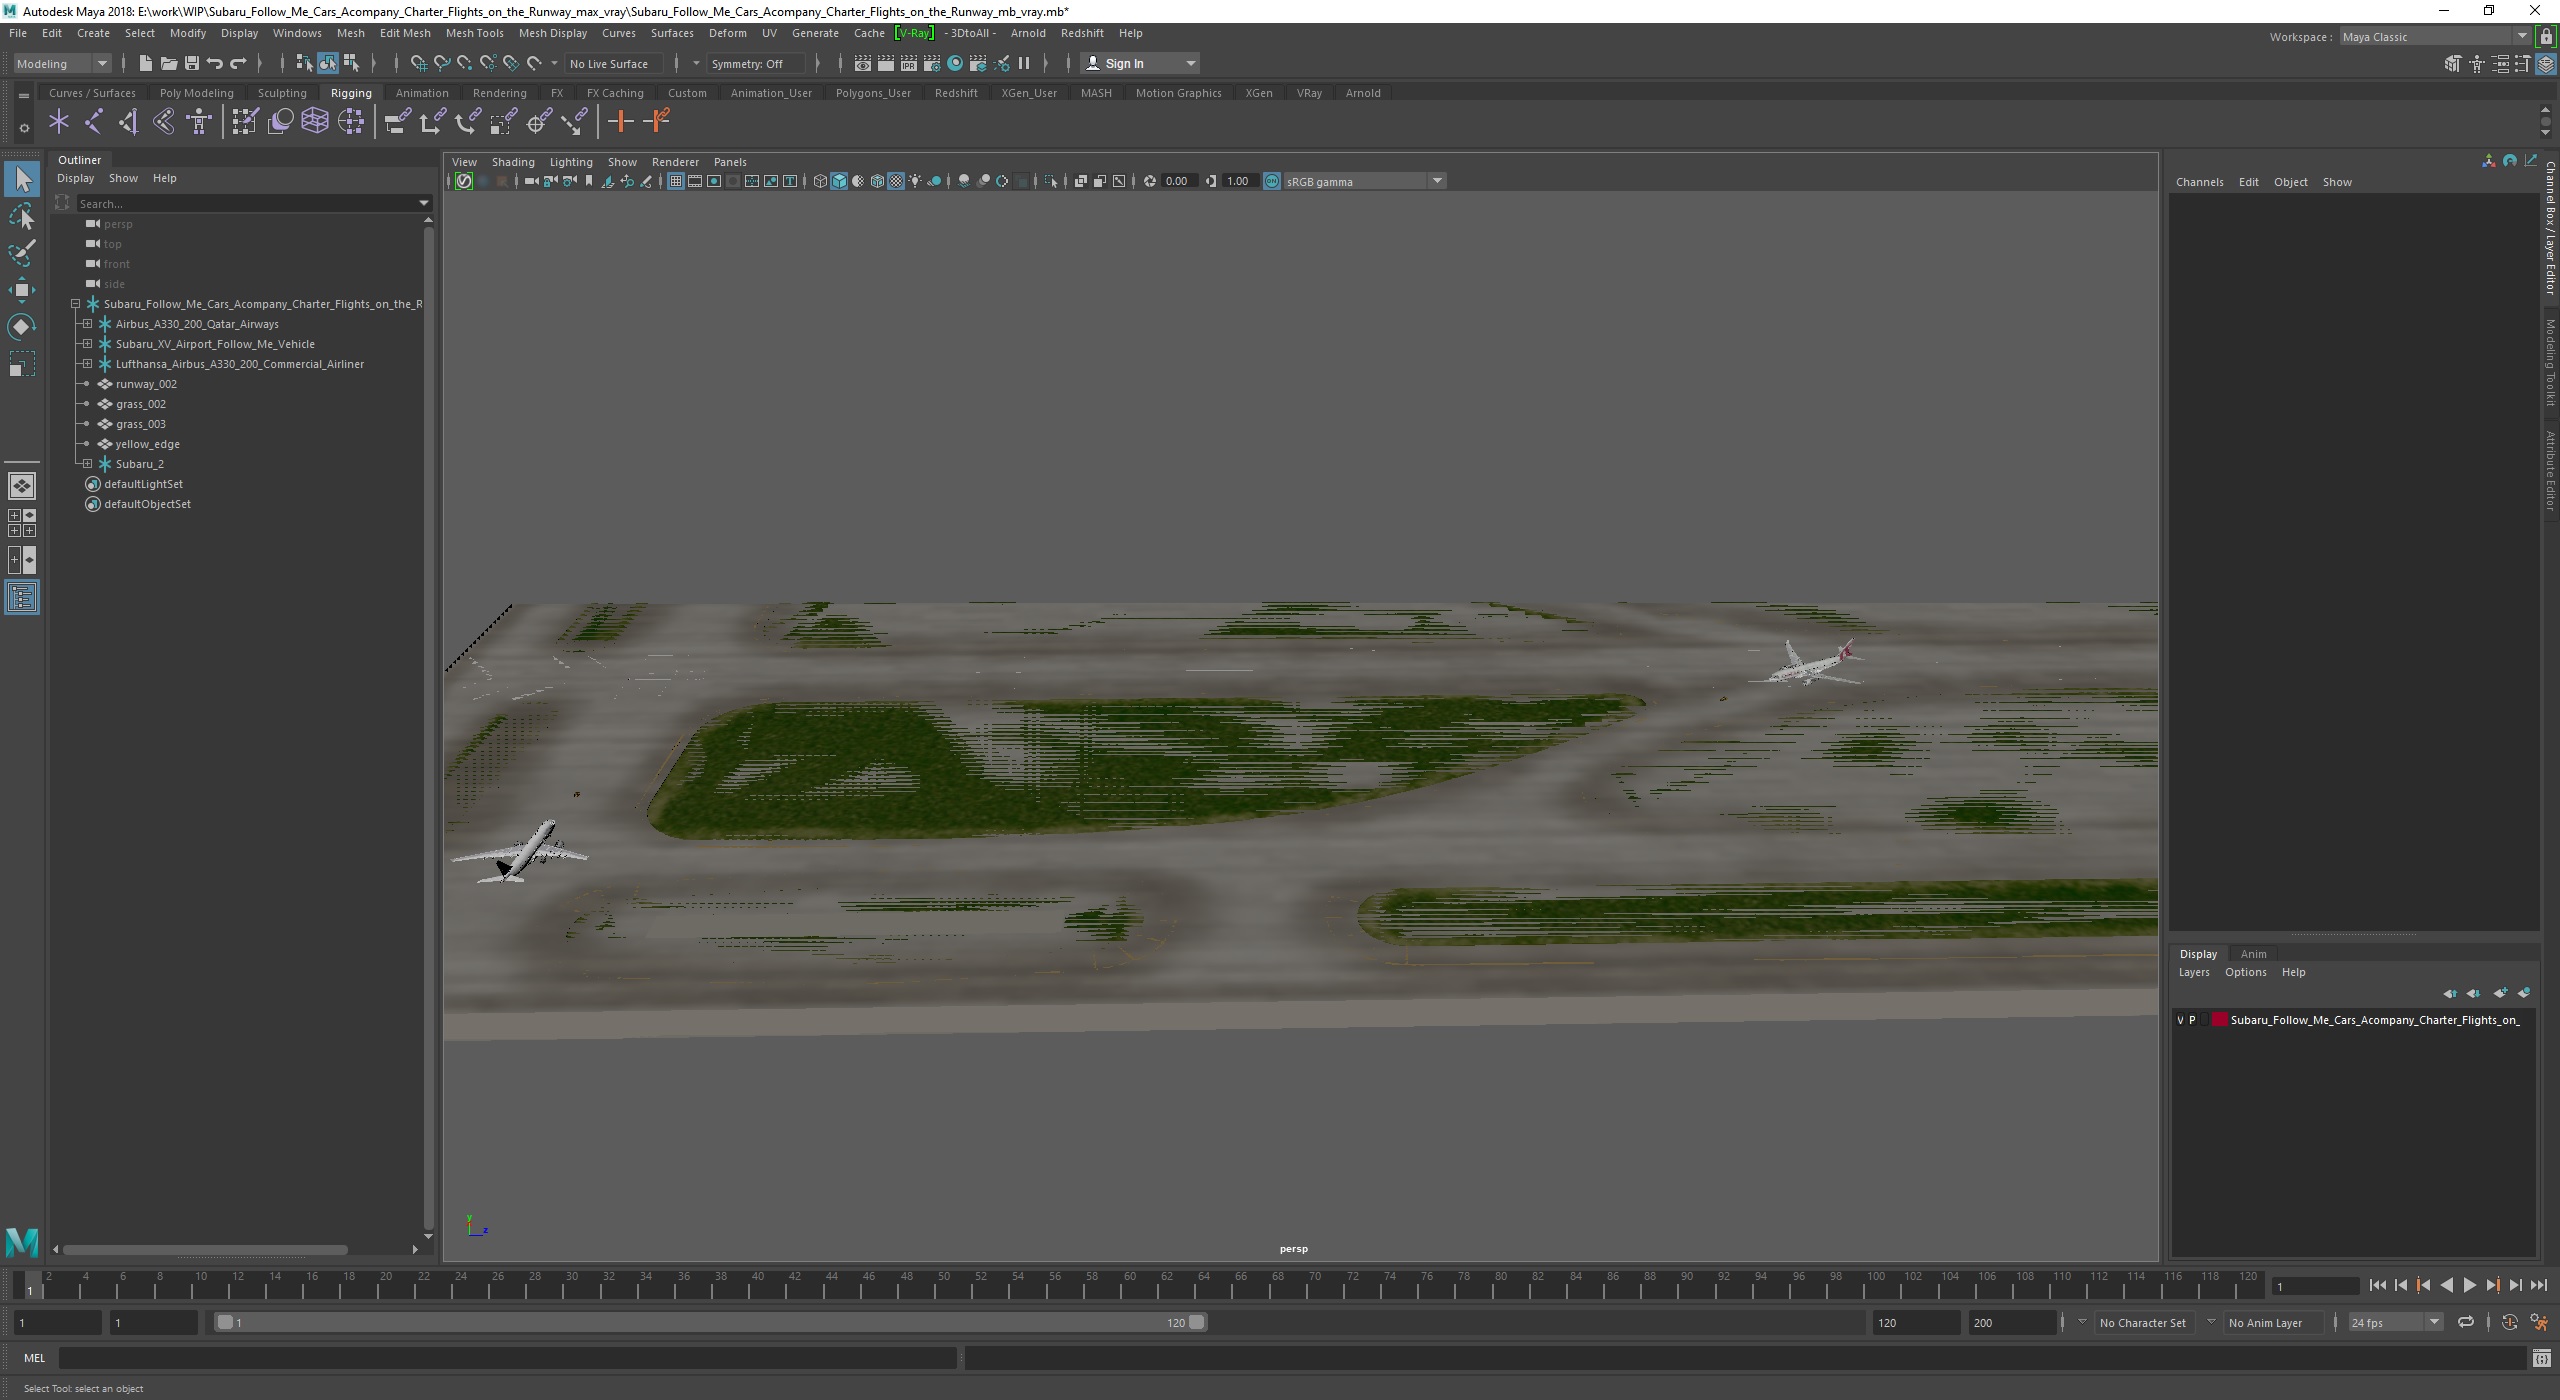Open the sRGB gamma color space dropdown

tap(1364, 181)
